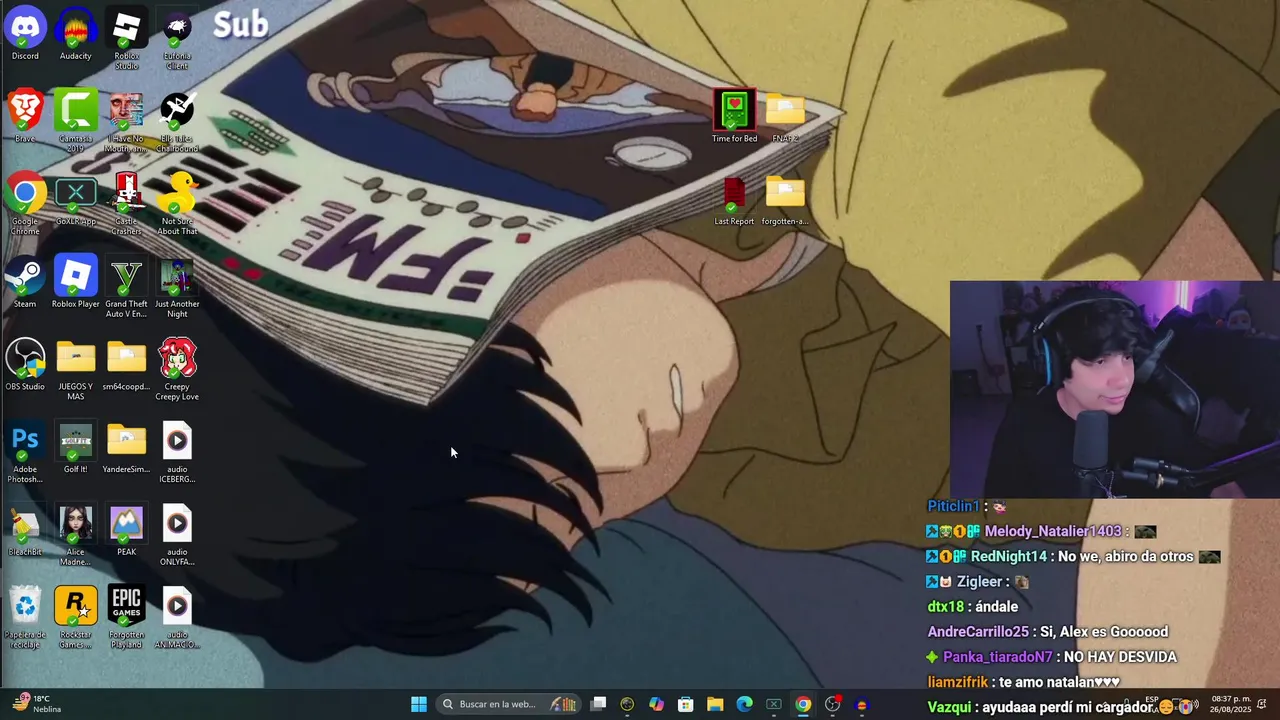Viewport: 1280px width, 720px height.
Task: Select the audio ANIMACIO media file
Action: (x=177, y=617)
